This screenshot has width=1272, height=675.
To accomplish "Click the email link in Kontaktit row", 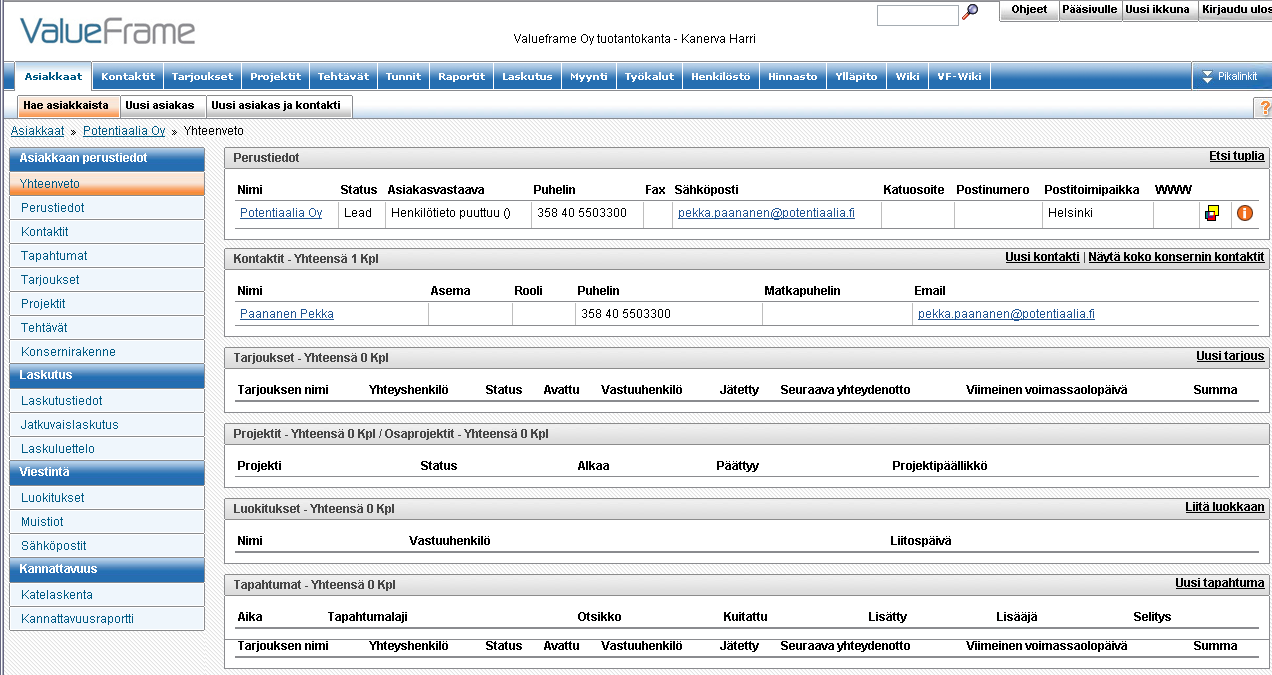I will tap(1006, 314).
